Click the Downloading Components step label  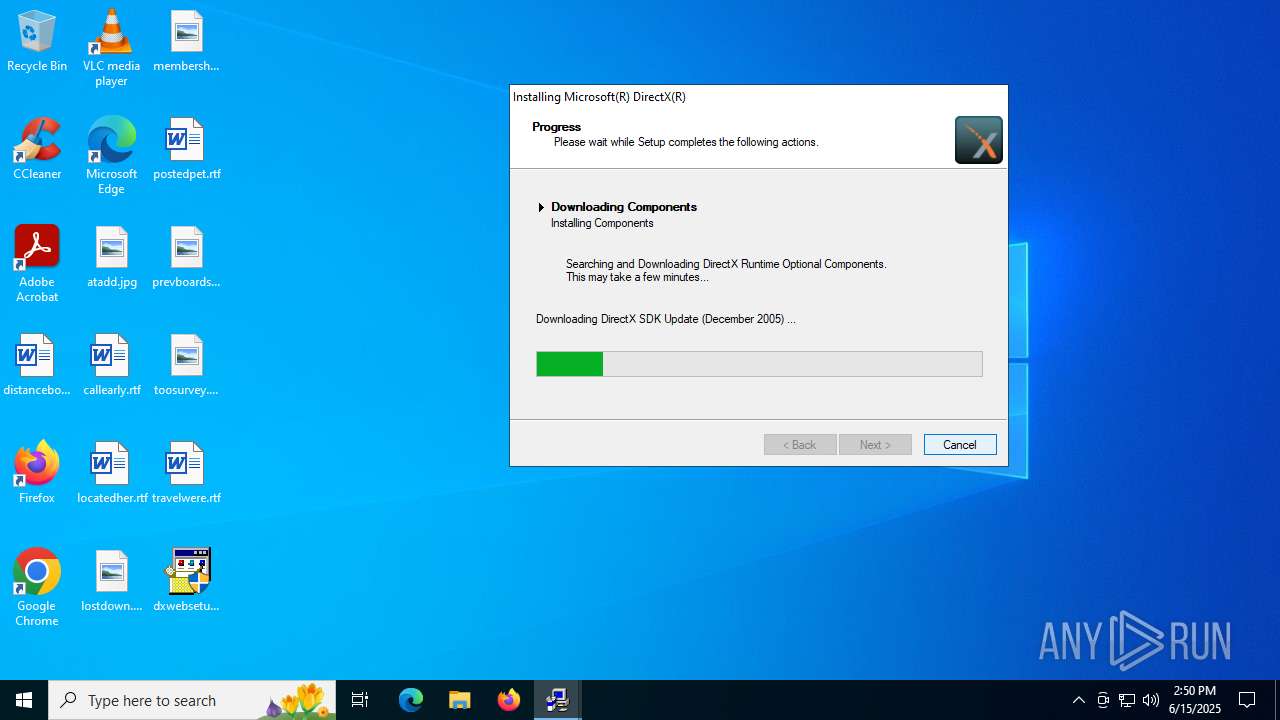pyautogui.click(x=624, y=207)
